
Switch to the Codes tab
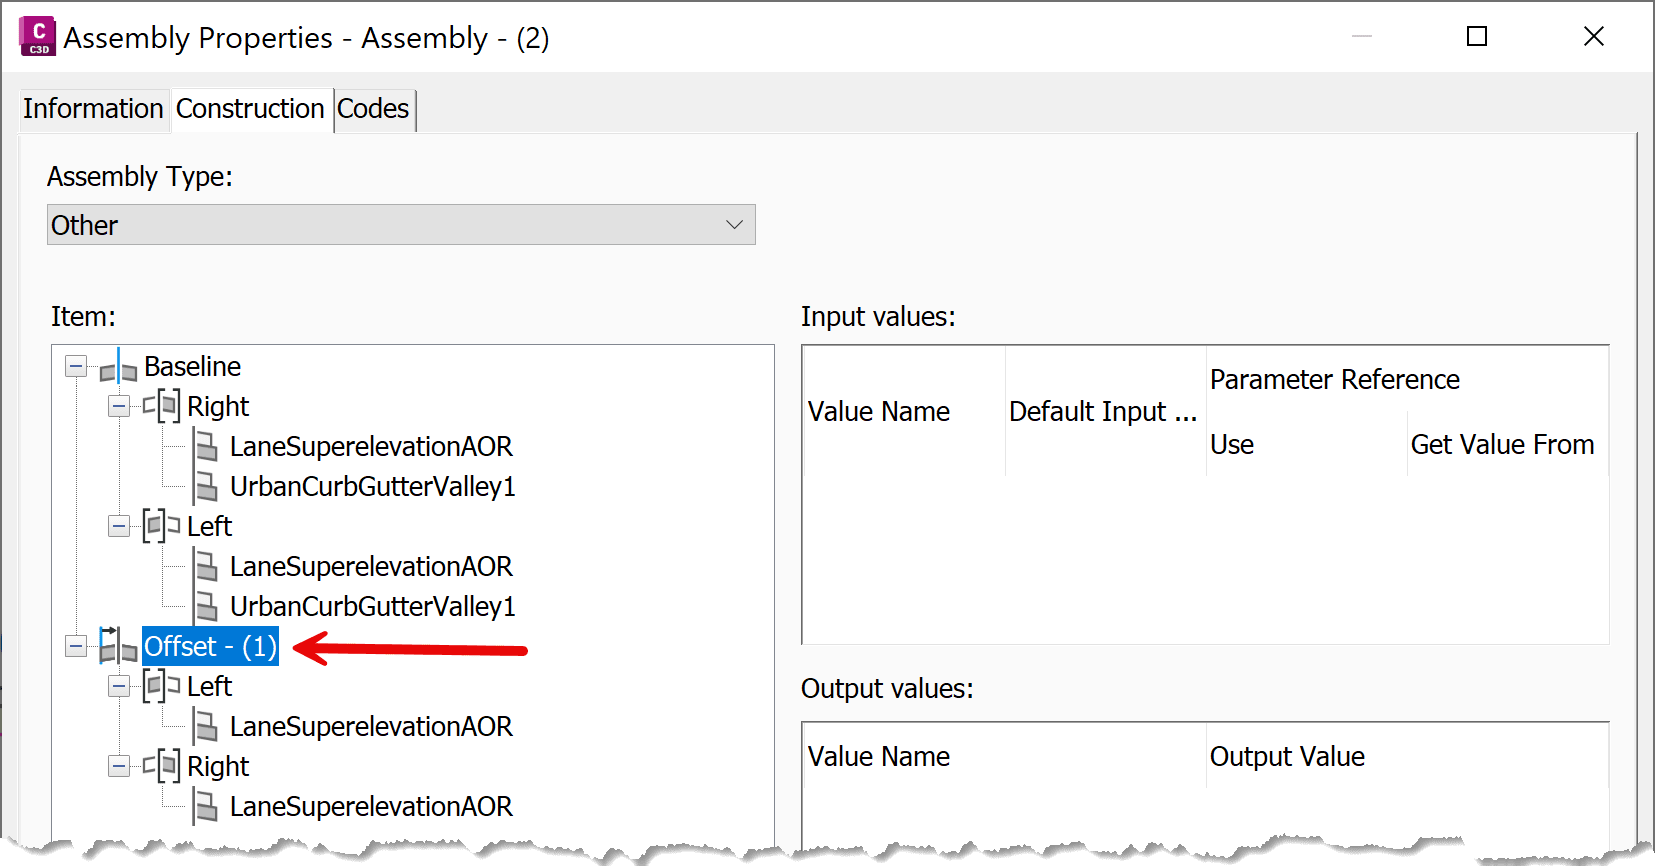(373, 108)
